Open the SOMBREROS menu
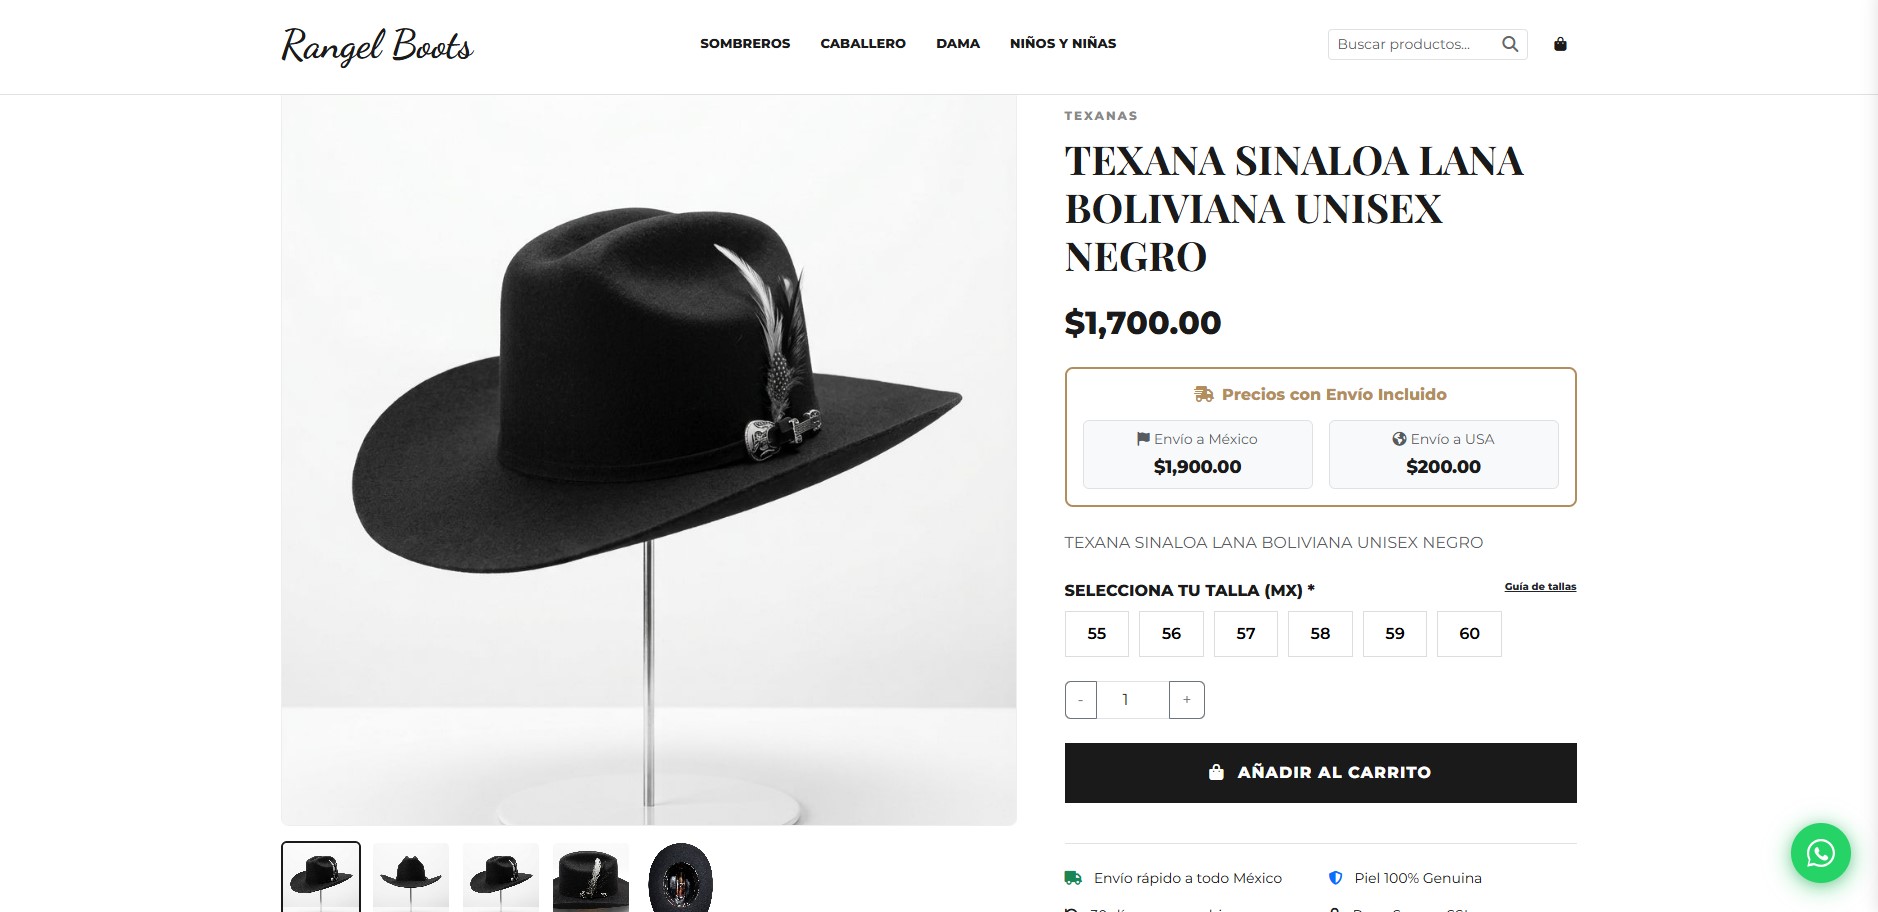This screenshot has height=912, width=1878. pyautogui.click(x=745, y=44)
